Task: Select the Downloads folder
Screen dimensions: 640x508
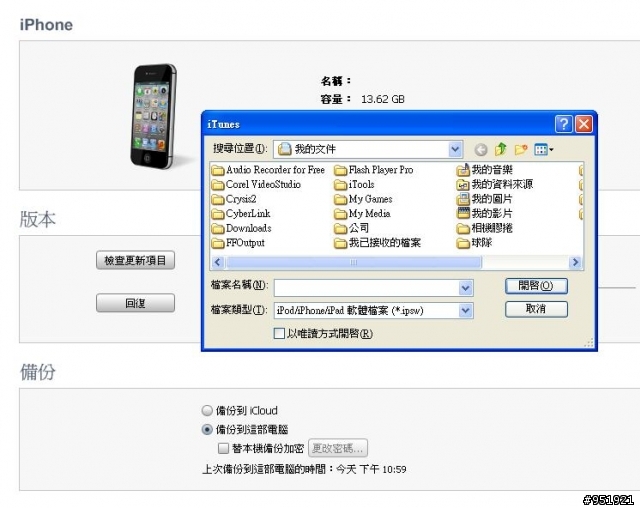Action: coord(241,228)
